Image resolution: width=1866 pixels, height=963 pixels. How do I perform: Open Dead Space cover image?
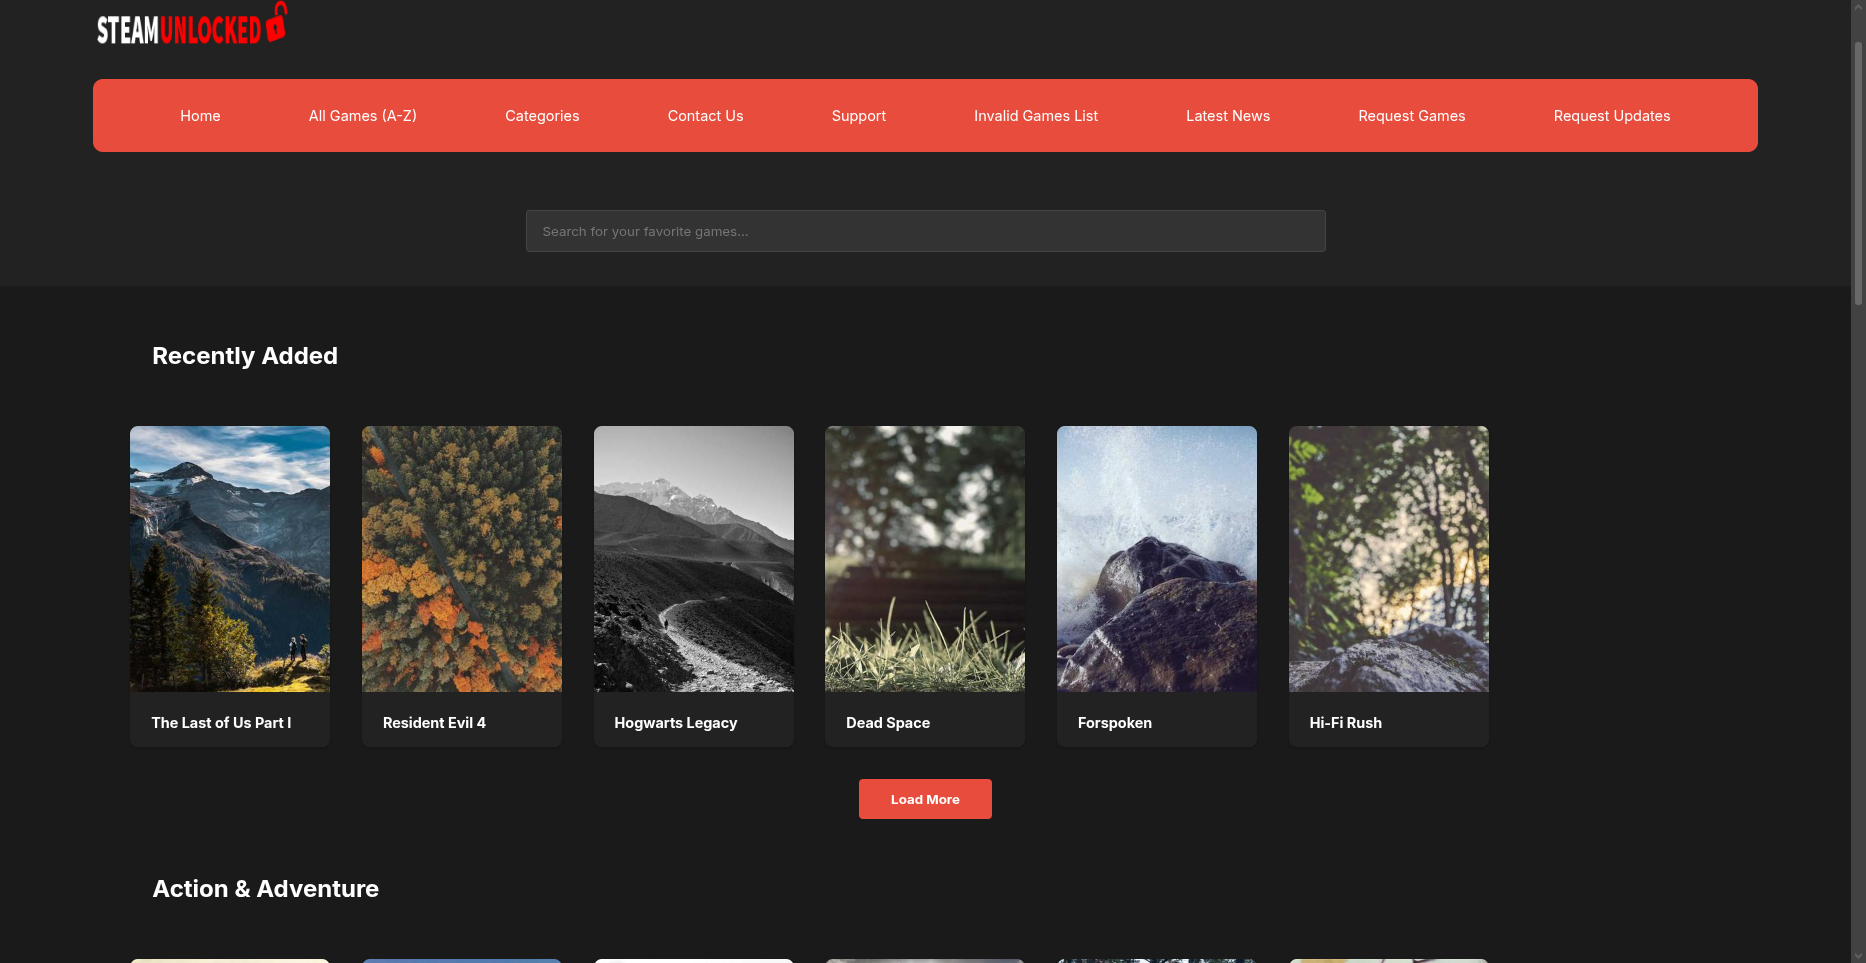tap(925, 559)
